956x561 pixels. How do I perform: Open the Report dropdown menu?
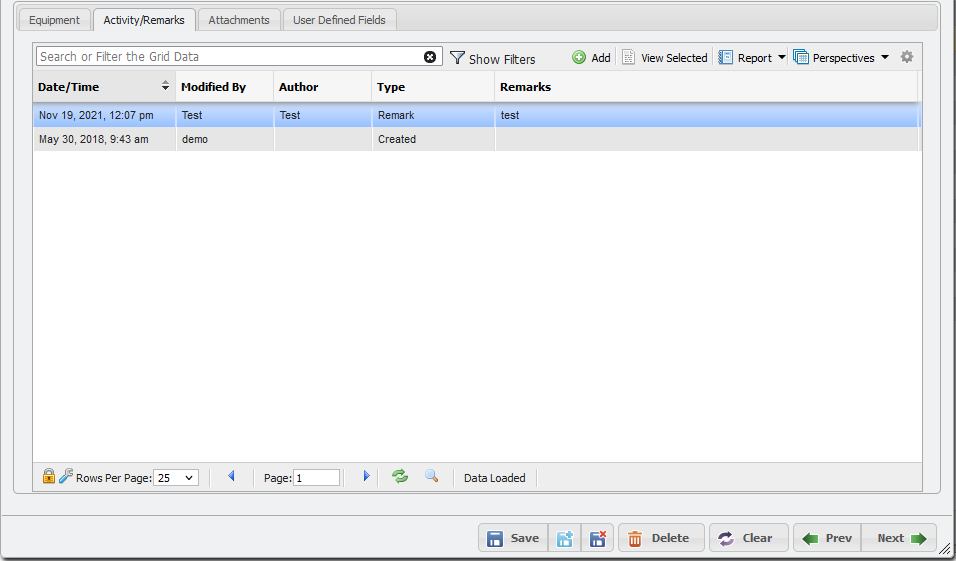pos(753,58)
